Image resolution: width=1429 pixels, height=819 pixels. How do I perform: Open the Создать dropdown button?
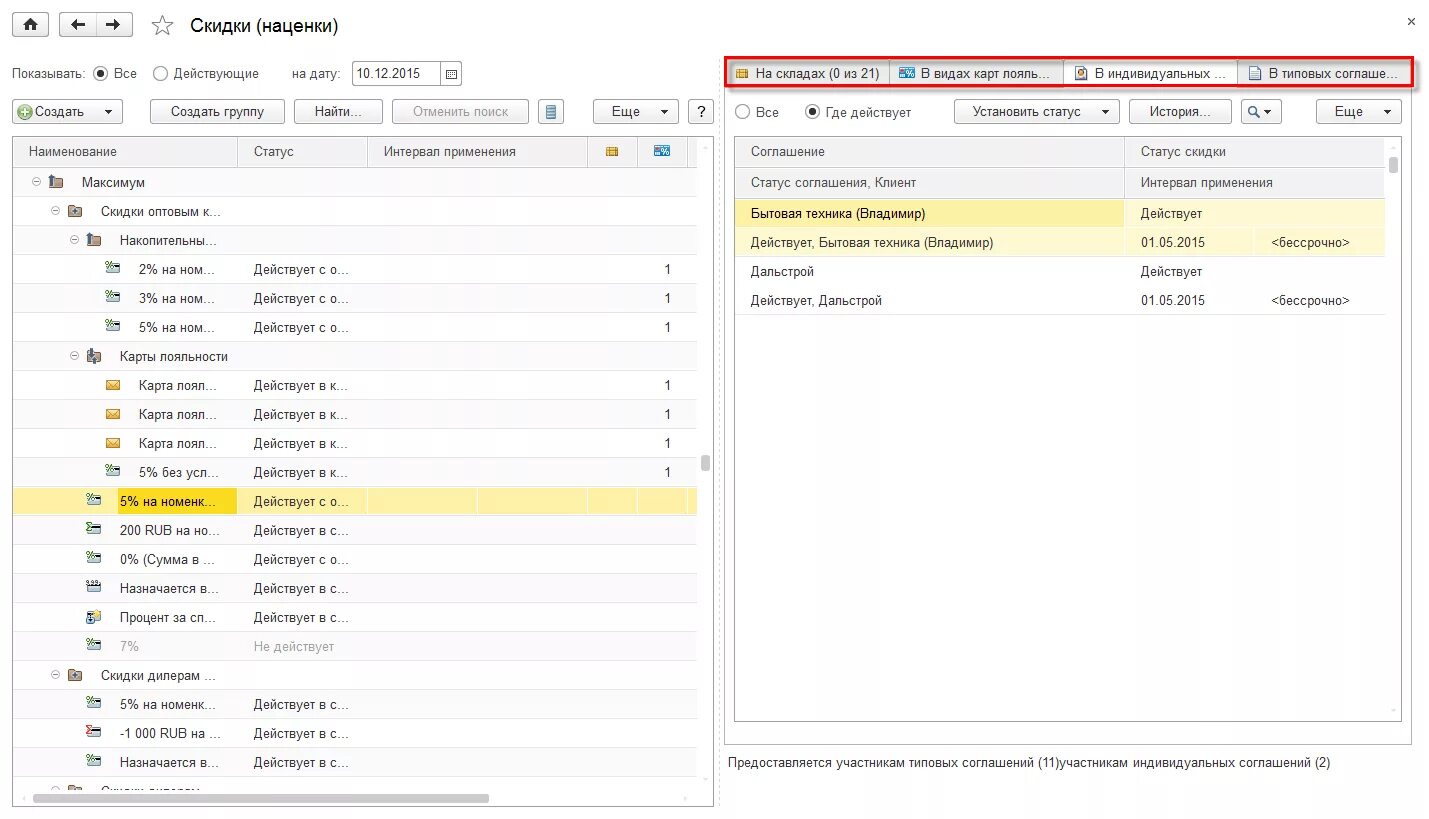click(x=67, y=112)
